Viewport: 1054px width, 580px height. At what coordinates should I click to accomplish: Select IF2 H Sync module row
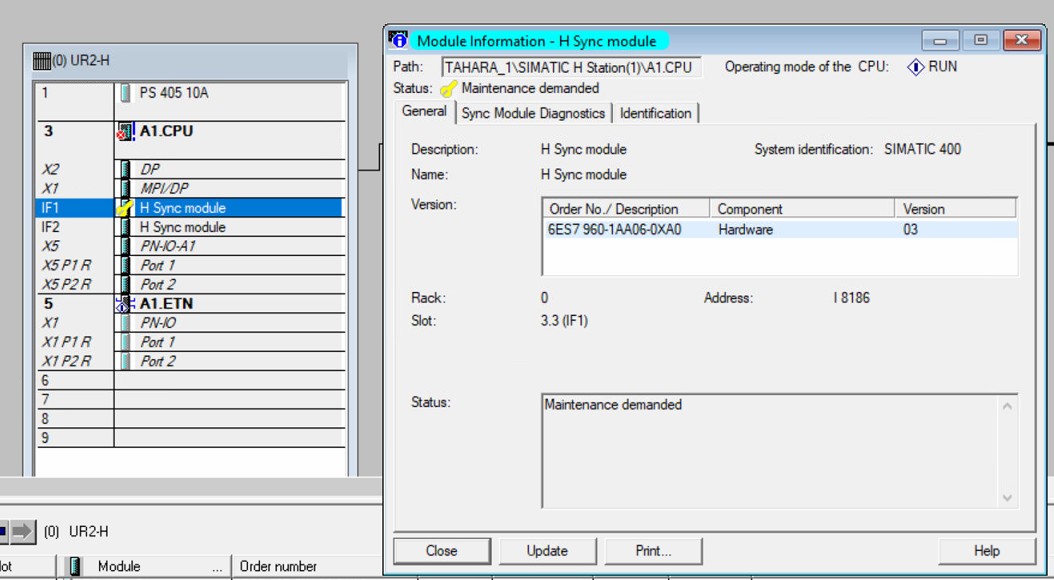pos(182,227)
